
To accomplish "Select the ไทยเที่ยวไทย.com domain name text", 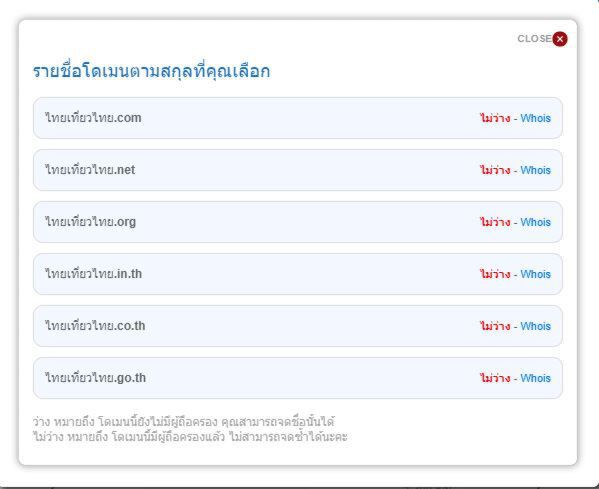I will pyautogui.click(x=93, y=117).
